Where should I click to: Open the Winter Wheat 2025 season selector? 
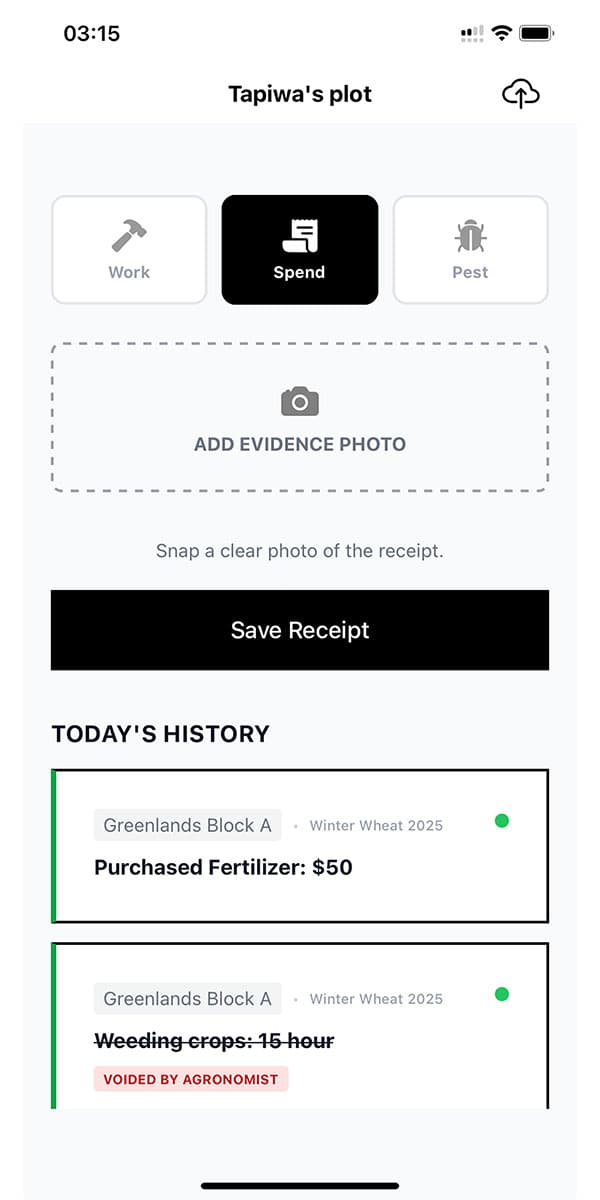[375, 825]
